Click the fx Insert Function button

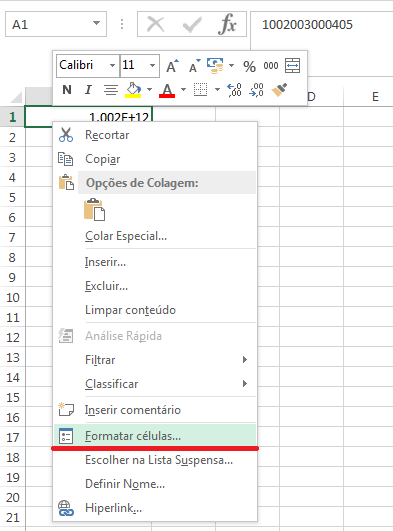tap(228, 24)
